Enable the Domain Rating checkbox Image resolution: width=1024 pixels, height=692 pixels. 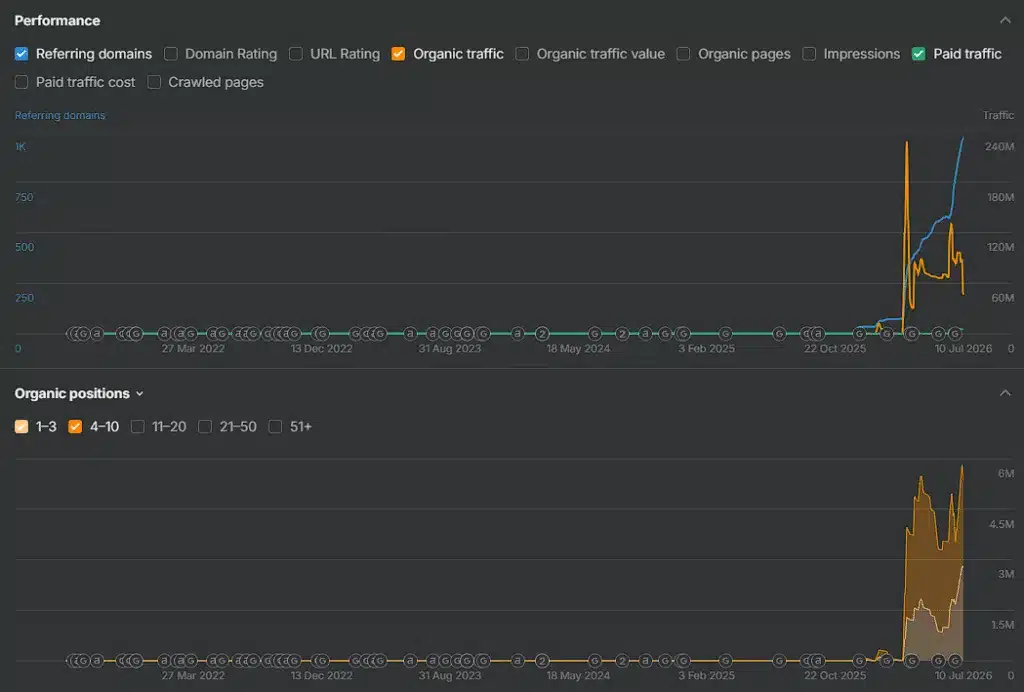170,54
